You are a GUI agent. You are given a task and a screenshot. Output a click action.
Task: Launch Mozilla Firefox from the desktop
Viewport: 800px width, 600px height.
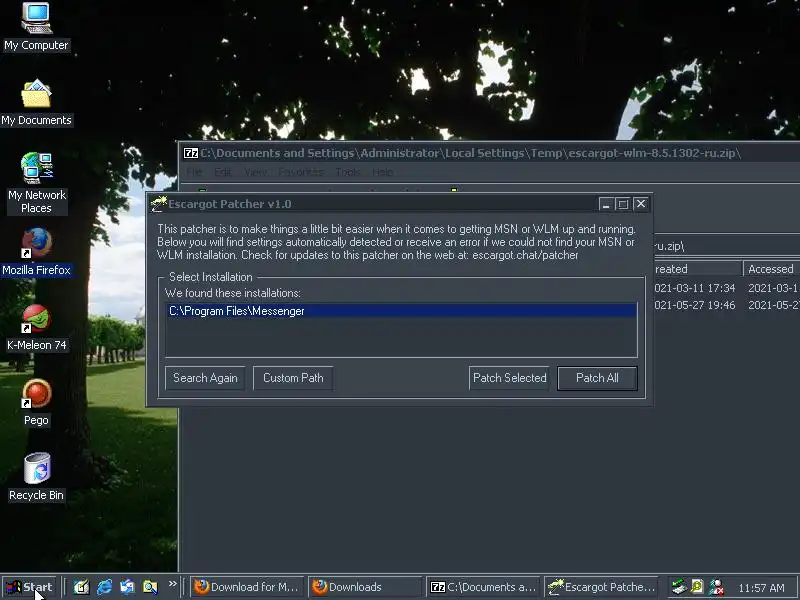(x=36, y=252)
